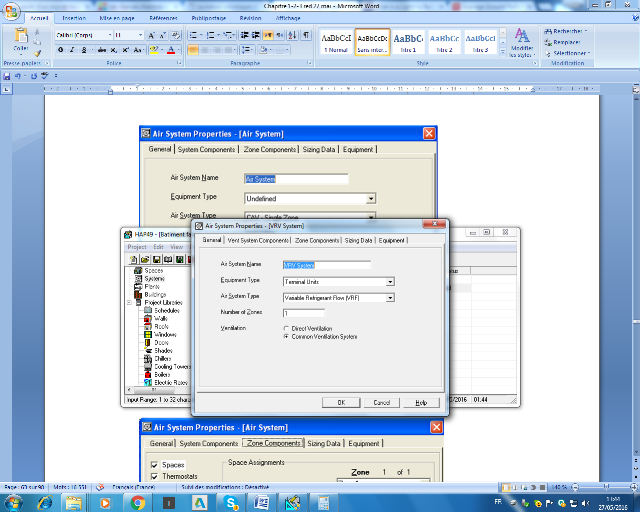Select Schedules in the Project Libraries tree
This screenshot has height=512, width=640.
166,310
